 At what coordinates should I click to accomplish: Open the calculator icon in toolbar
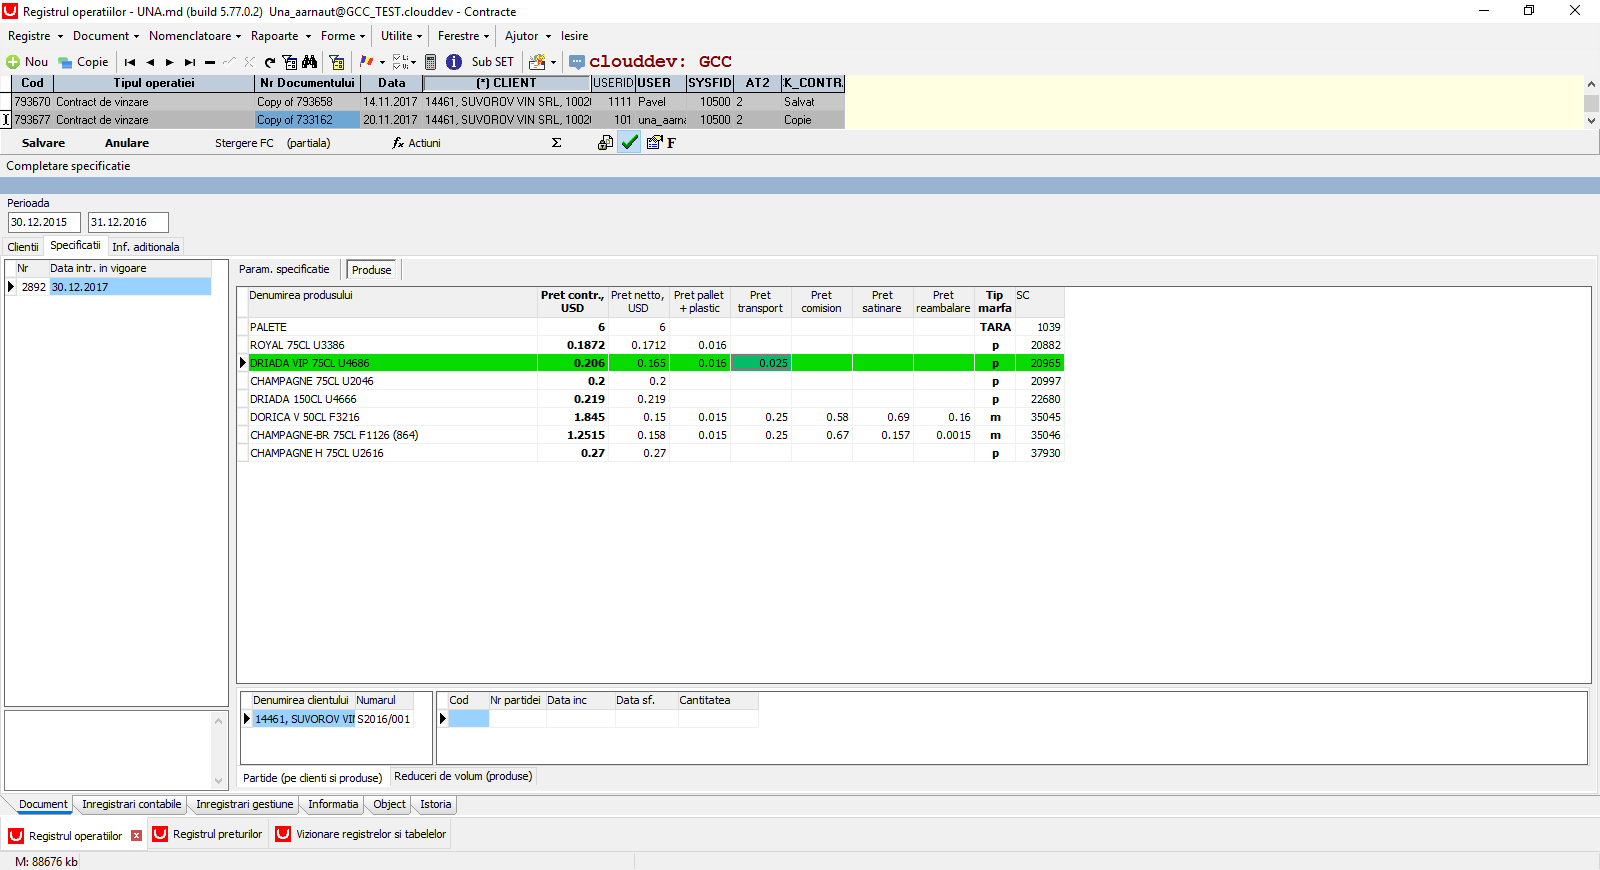[430, 62]
